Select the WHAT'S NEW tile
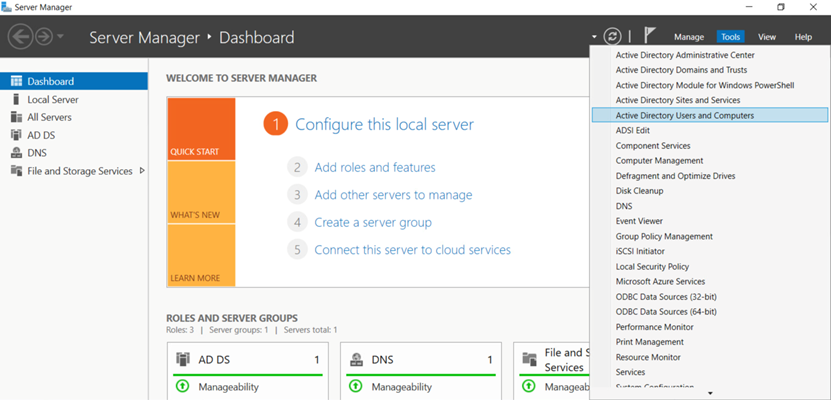 [x=201, y=192]
